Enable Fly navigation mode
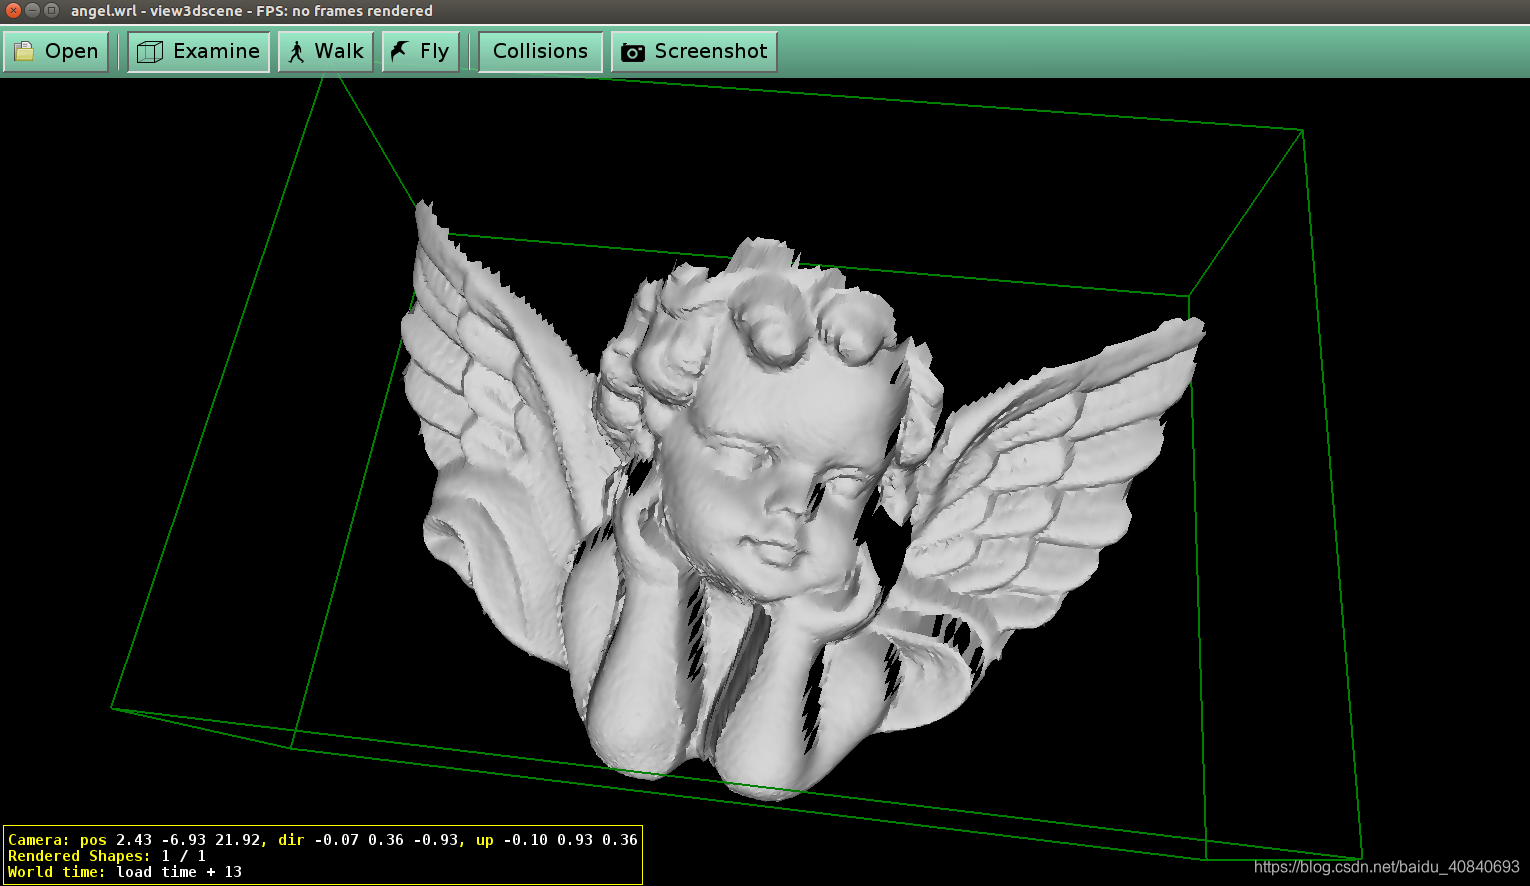The width and height of the screenshot is (1530, 886). [x=420, y=51]
